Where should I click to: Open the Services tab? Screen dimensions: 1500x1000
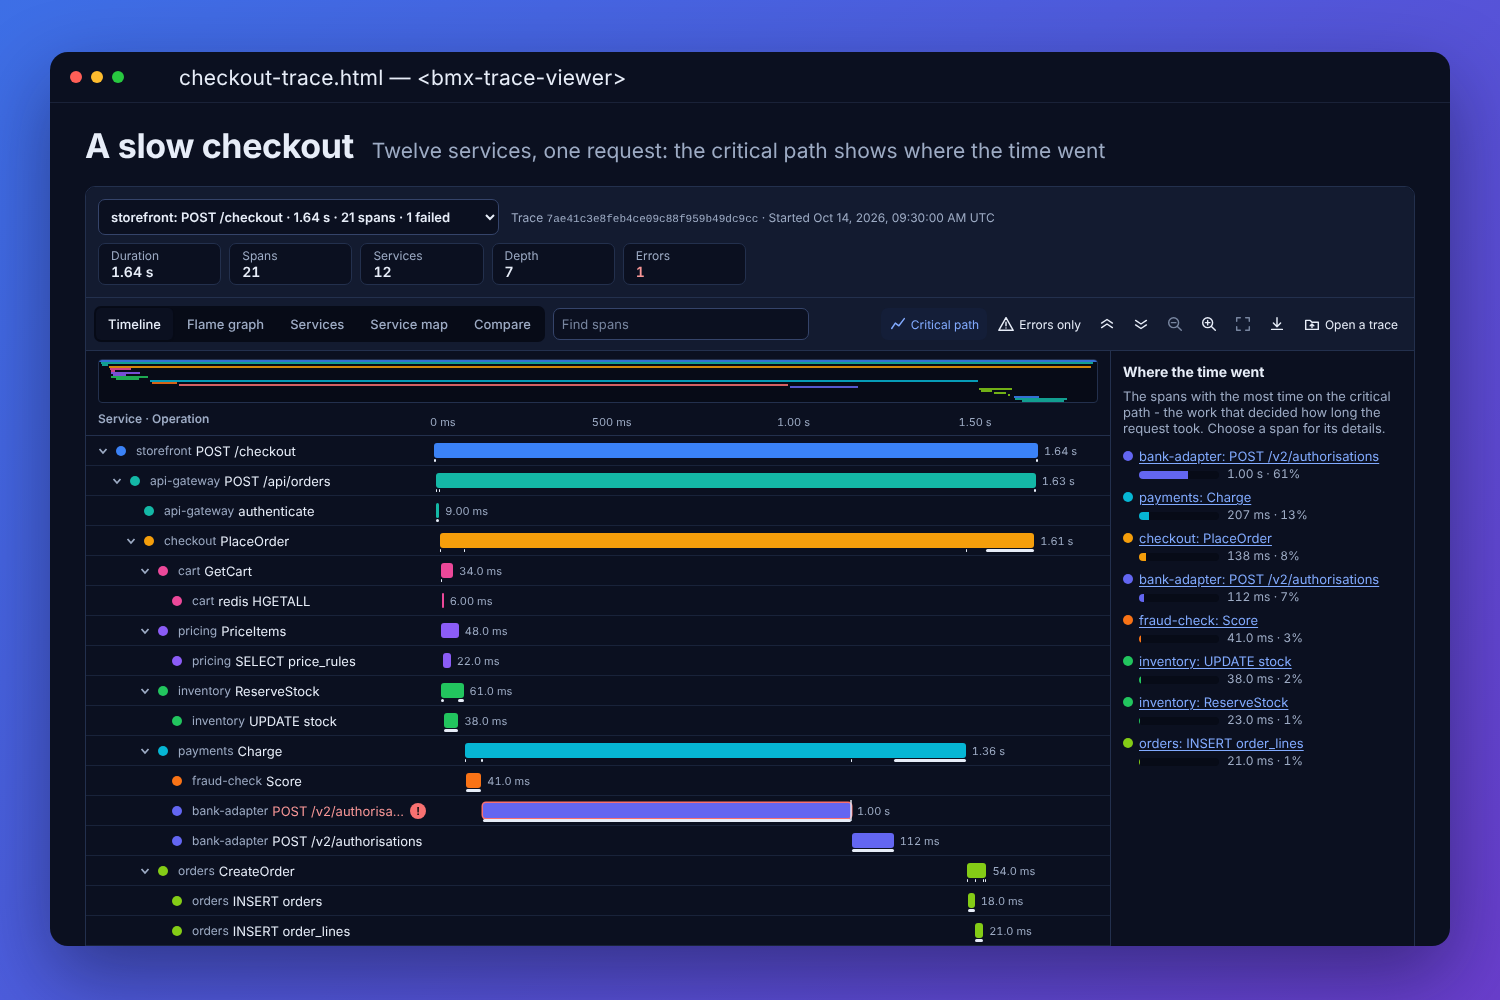[x=317, y=324]
